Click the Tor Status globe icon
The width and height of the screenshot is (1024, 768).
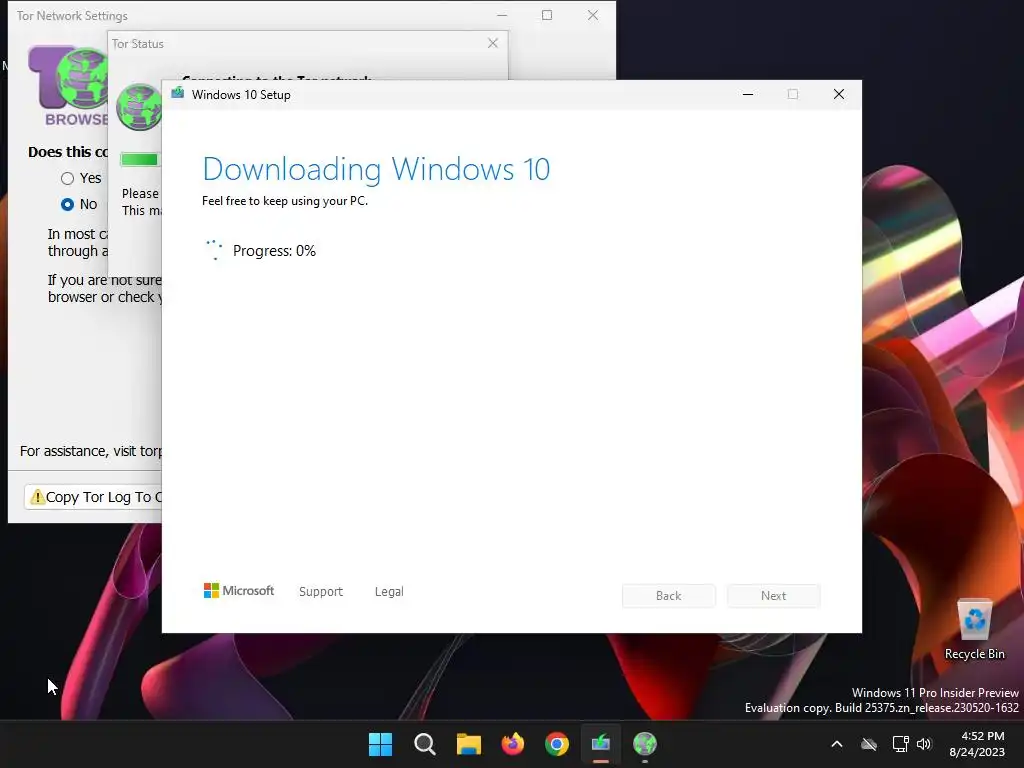[x=138, y=107]
